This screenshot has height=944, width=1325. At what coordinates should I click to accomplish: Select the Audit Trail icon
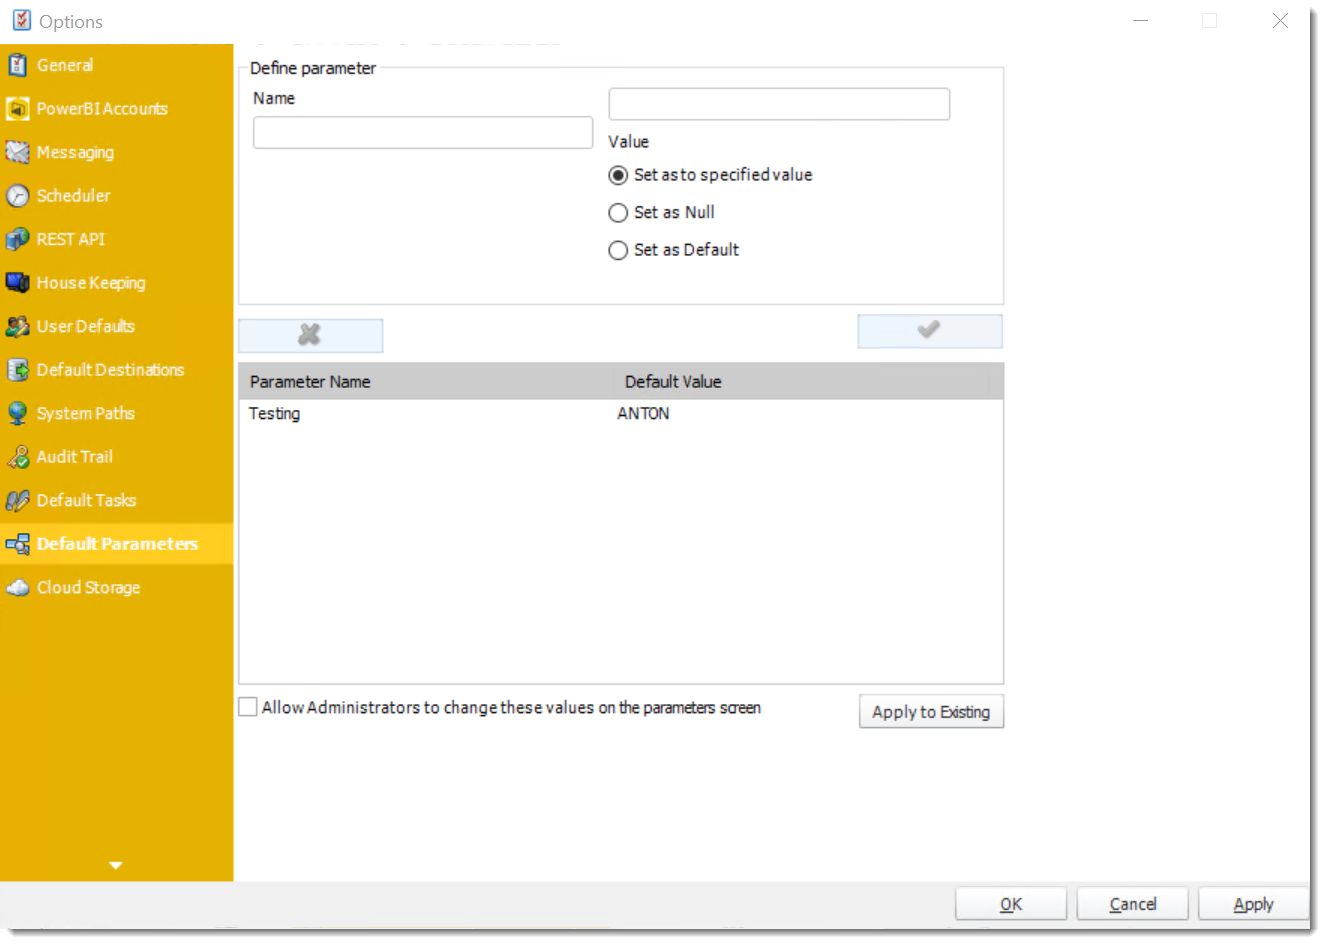point(17,457)
